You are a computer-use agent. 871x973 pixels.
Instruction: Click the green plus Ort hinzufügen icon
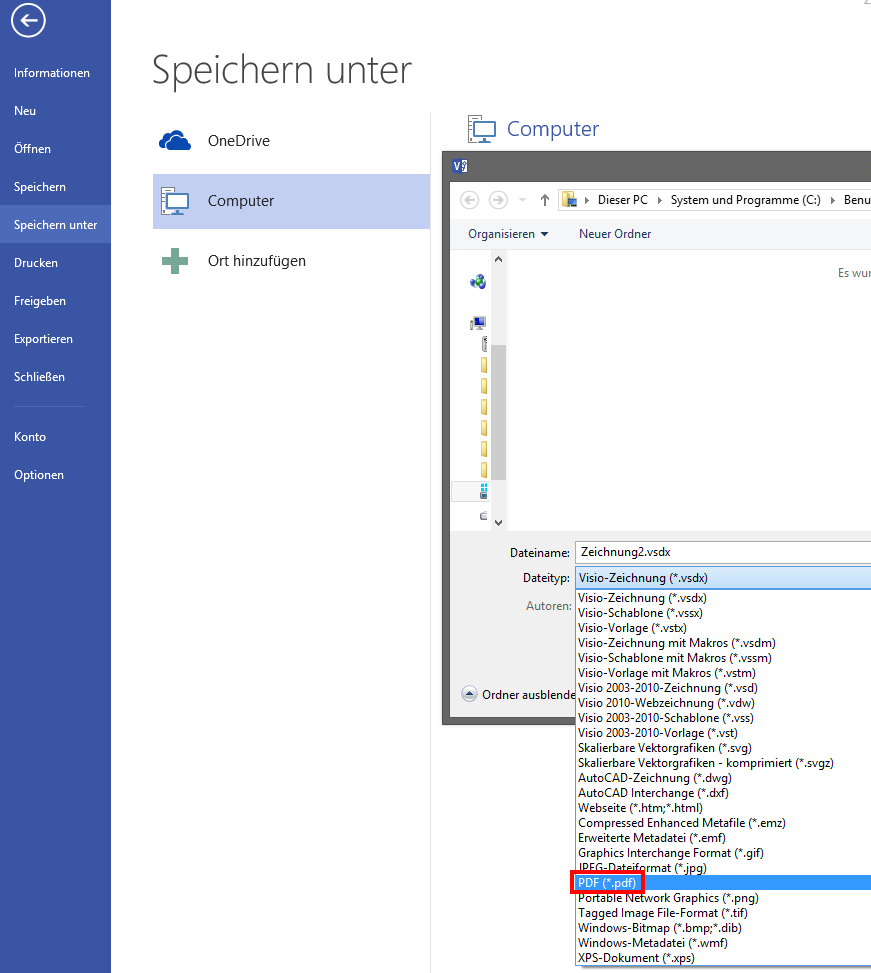tap(175, 261)
